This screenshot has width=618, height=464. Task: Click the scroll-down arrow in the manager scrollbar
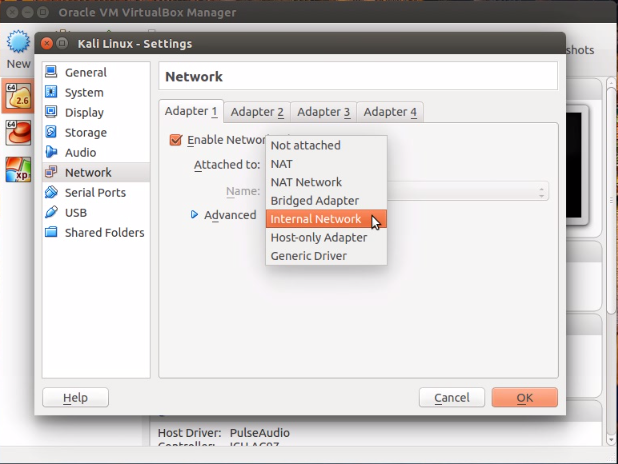[x=611, y=440]
